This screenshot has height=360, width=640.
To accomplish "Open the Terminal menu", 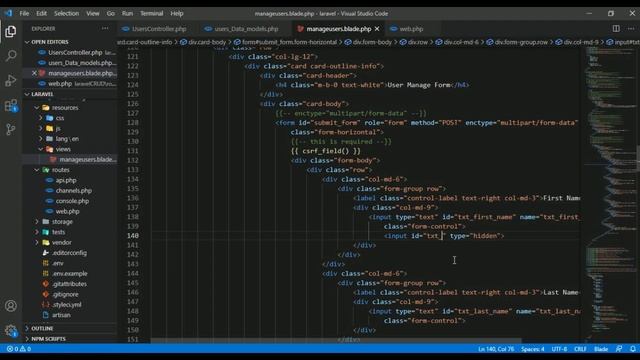I will [x=152, y=13].
